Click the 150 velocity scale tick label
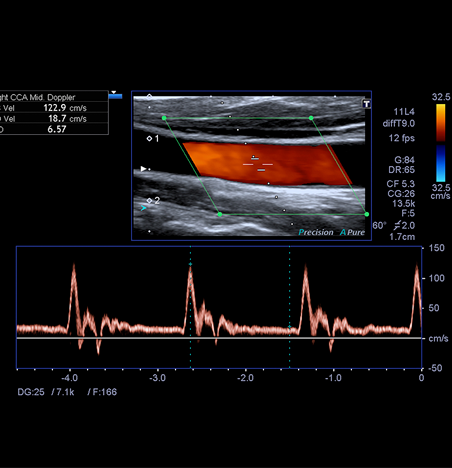The height and width of the screenshot is (468, 452). click(436, 248)
